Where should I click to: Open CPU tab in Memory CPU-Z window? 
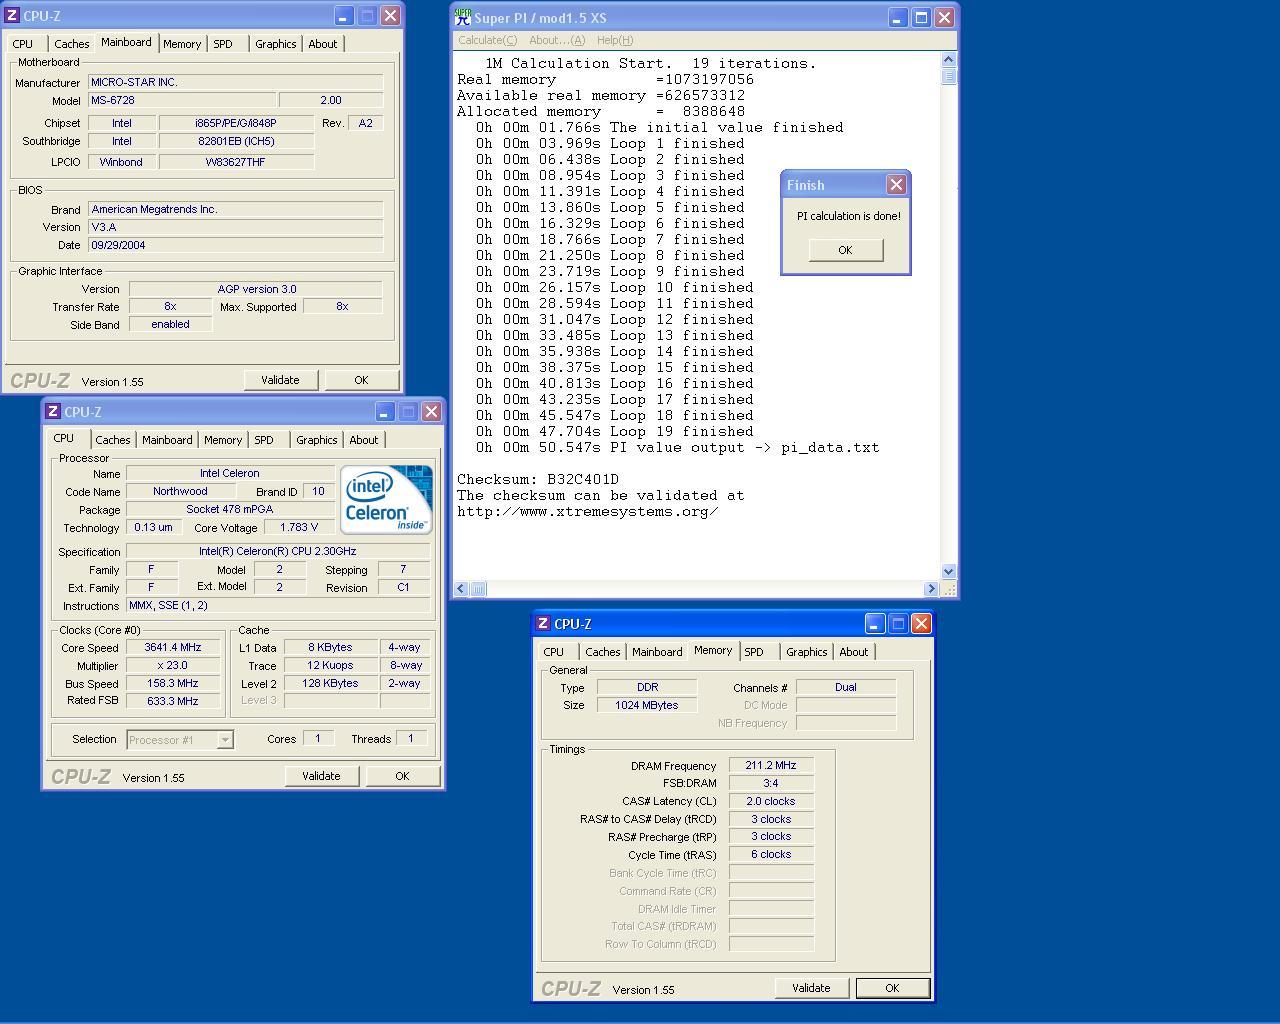[x=554, y=652]
